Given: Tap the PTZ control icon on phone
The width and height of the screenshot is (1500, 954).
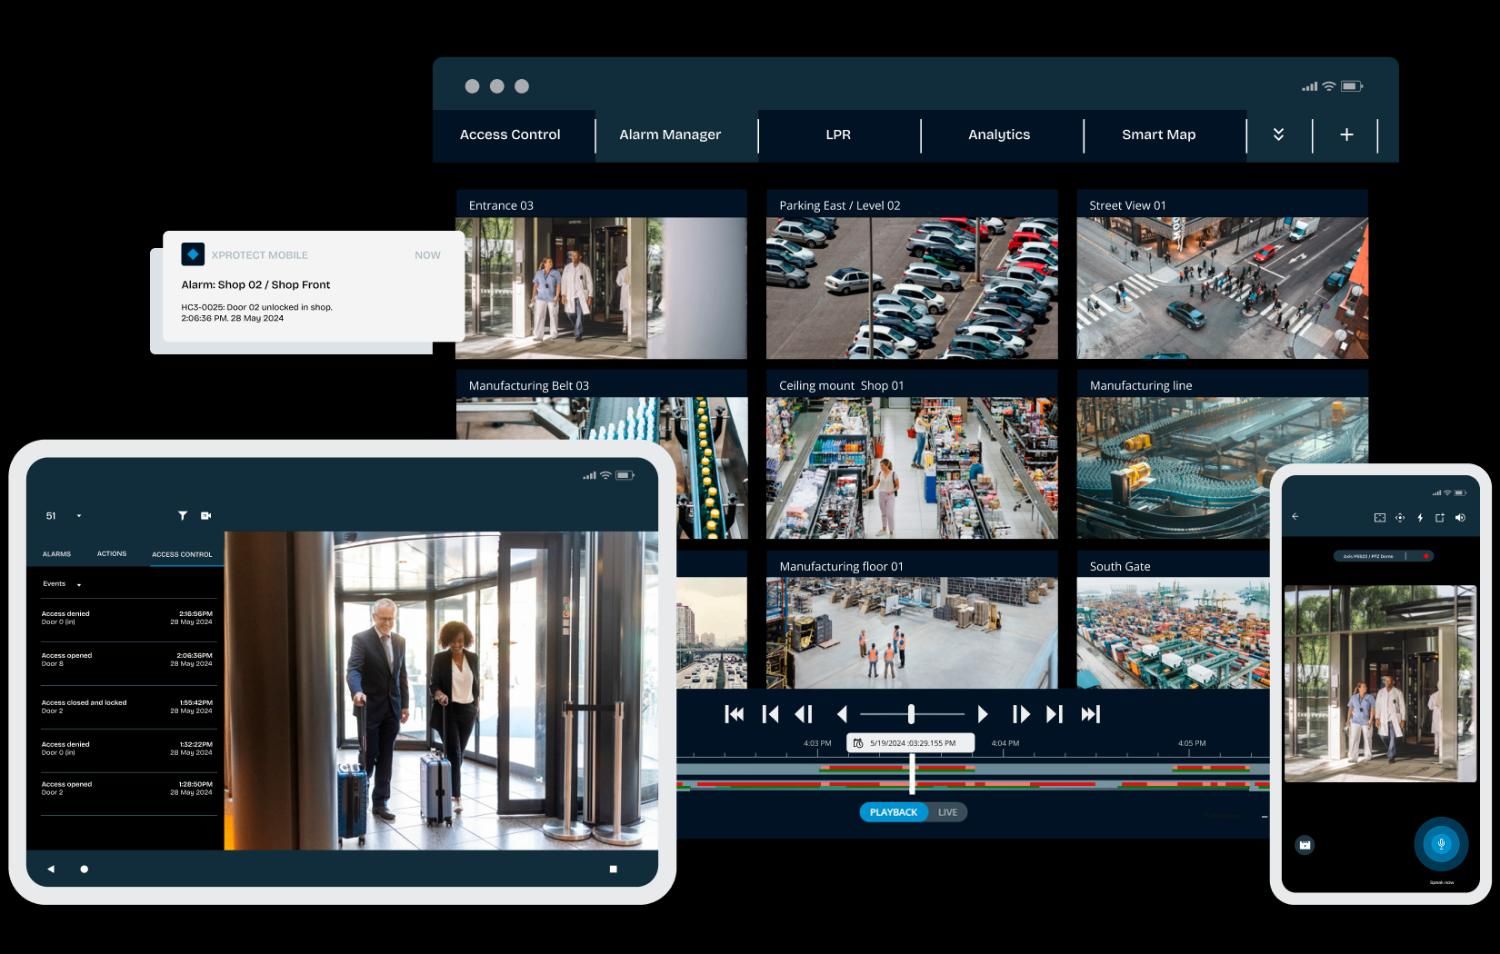Looking at the screenshot, I should tap(1400, 517).
